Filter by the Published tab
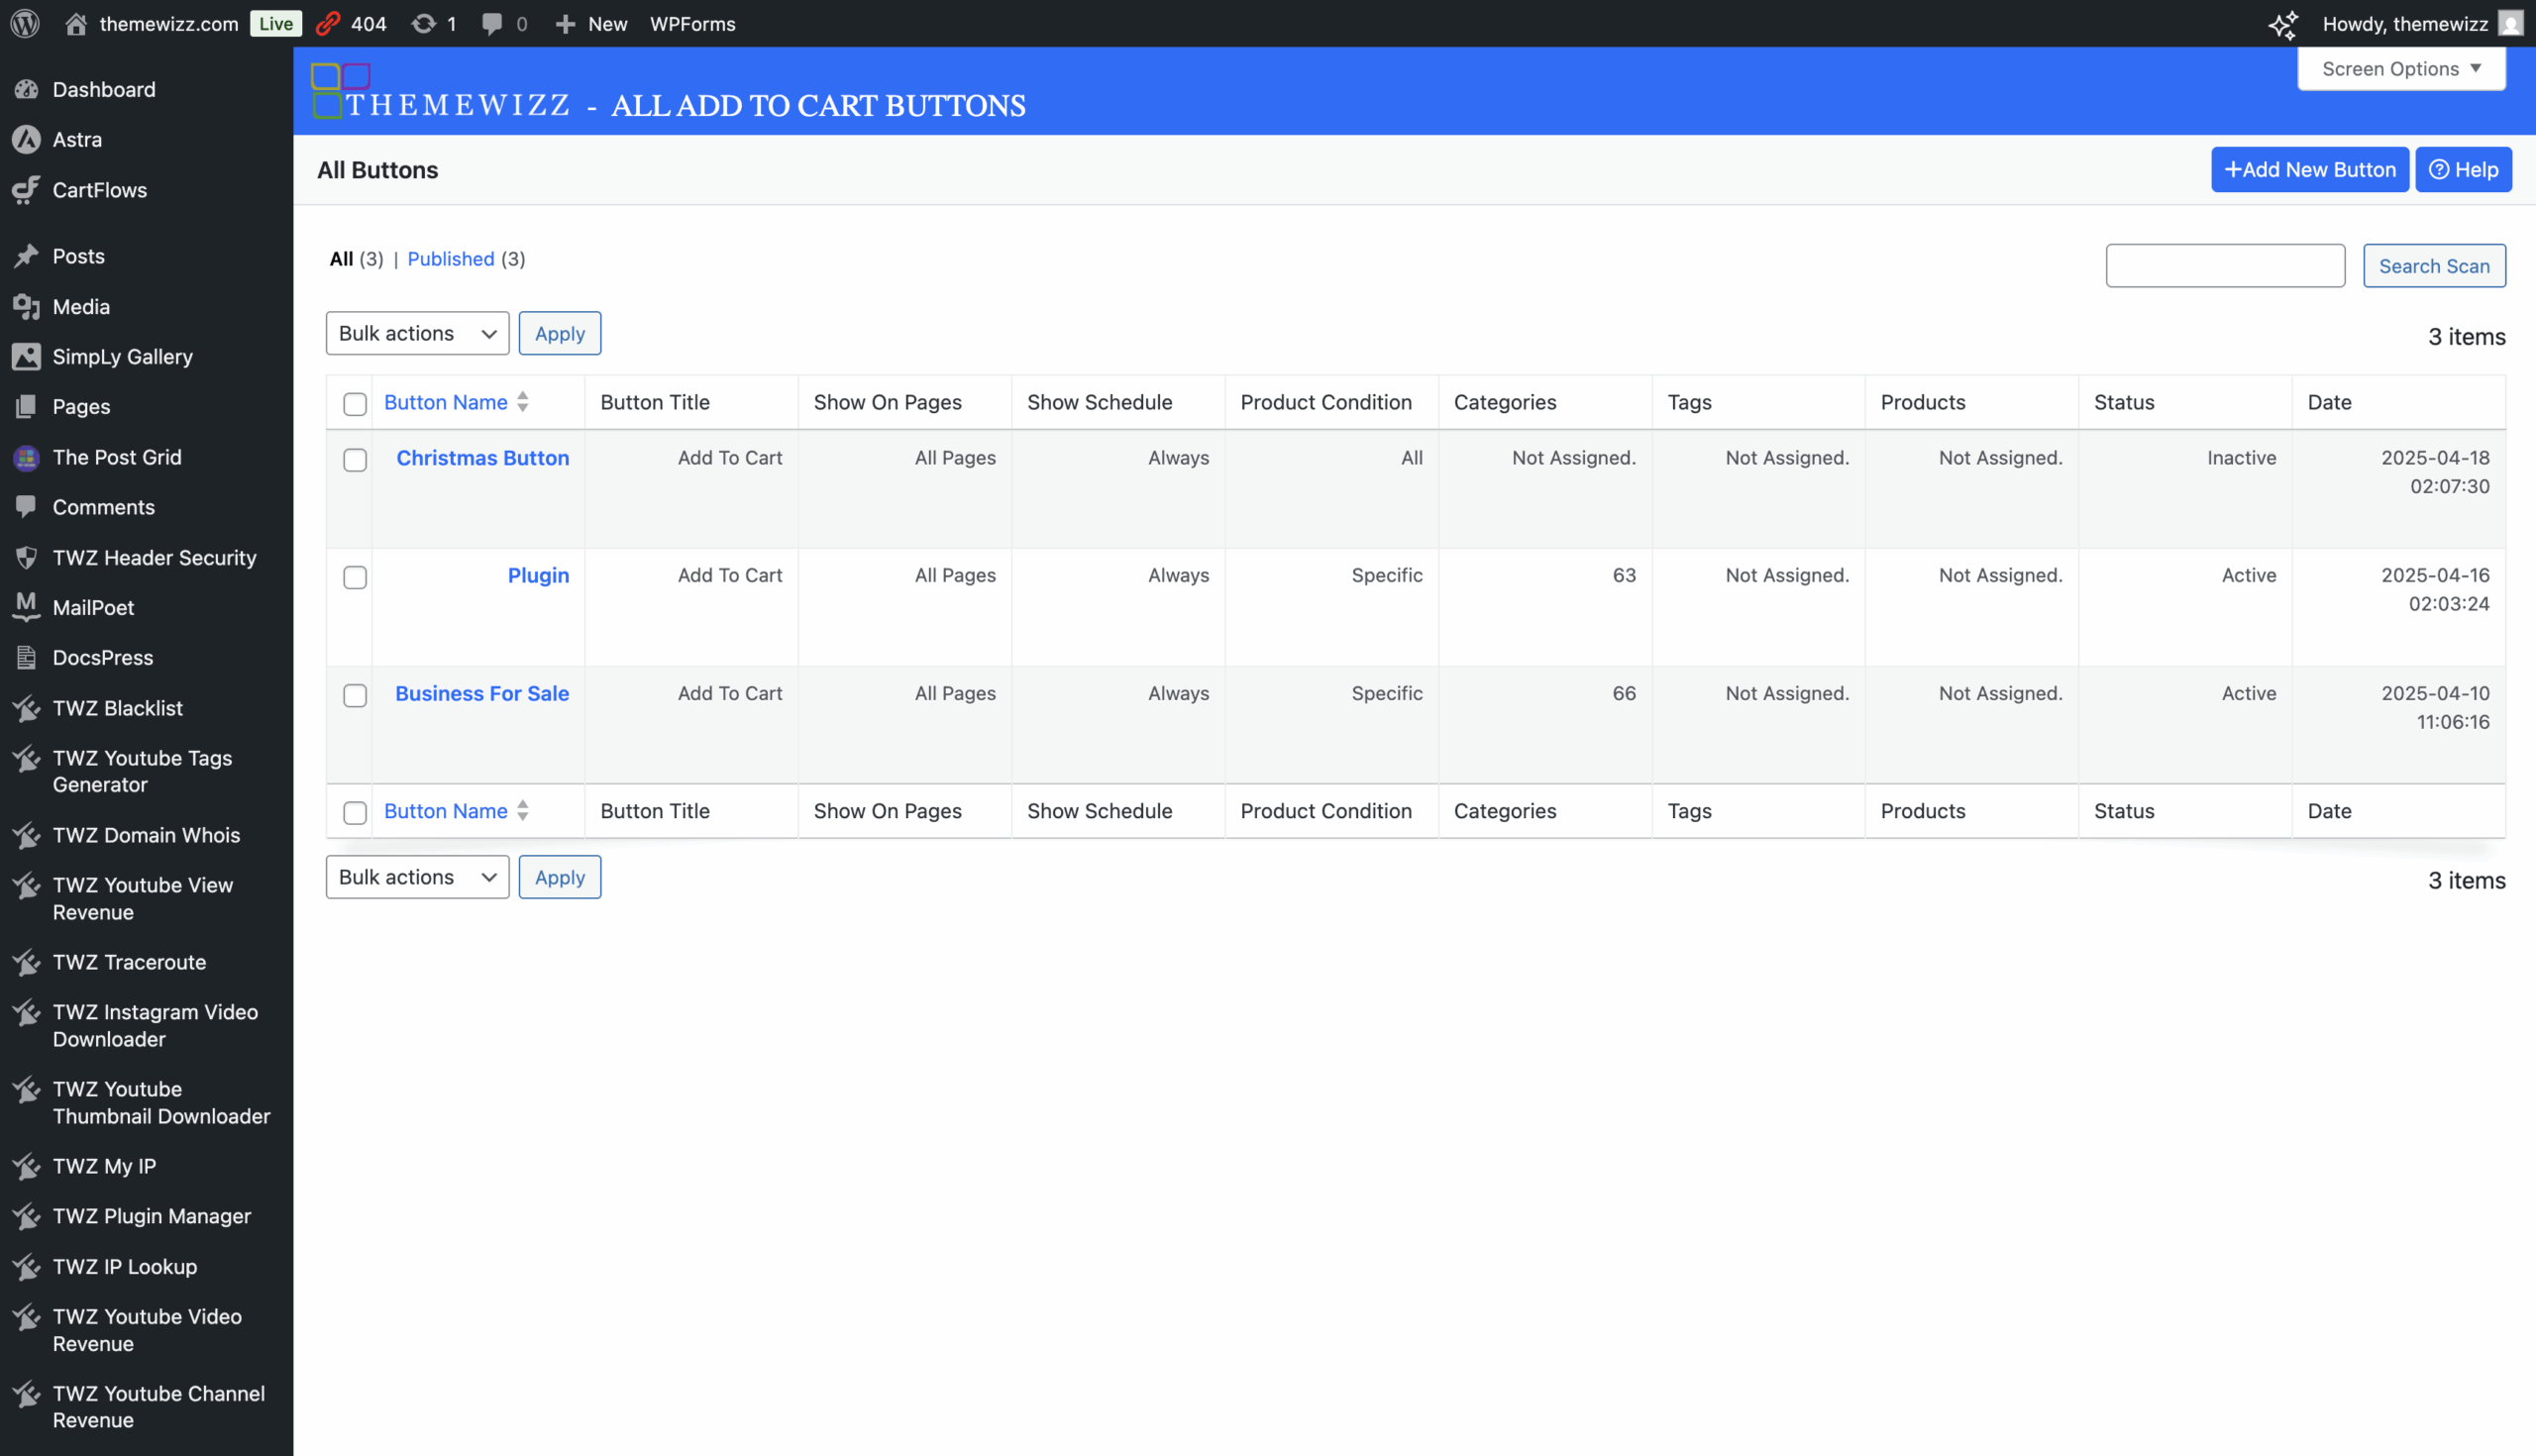The height and width of the screenshot is (1456, 2536). pyautogui.click(x=450, y=259)
